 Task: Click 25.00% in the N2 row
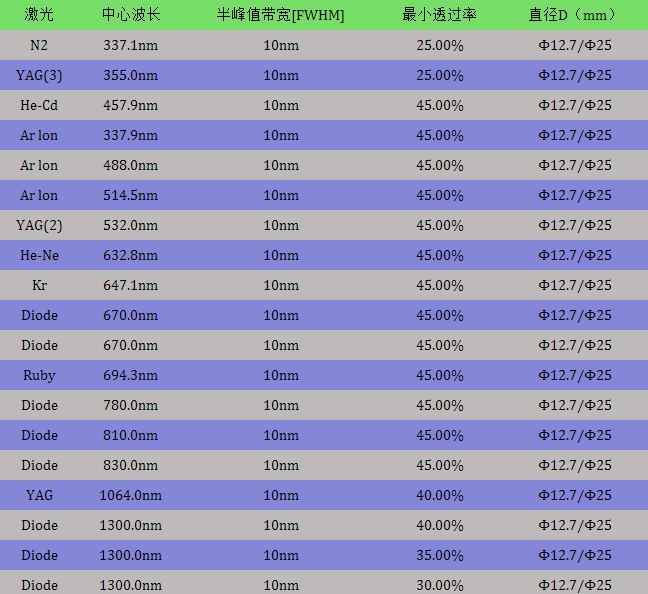point(440,45)
